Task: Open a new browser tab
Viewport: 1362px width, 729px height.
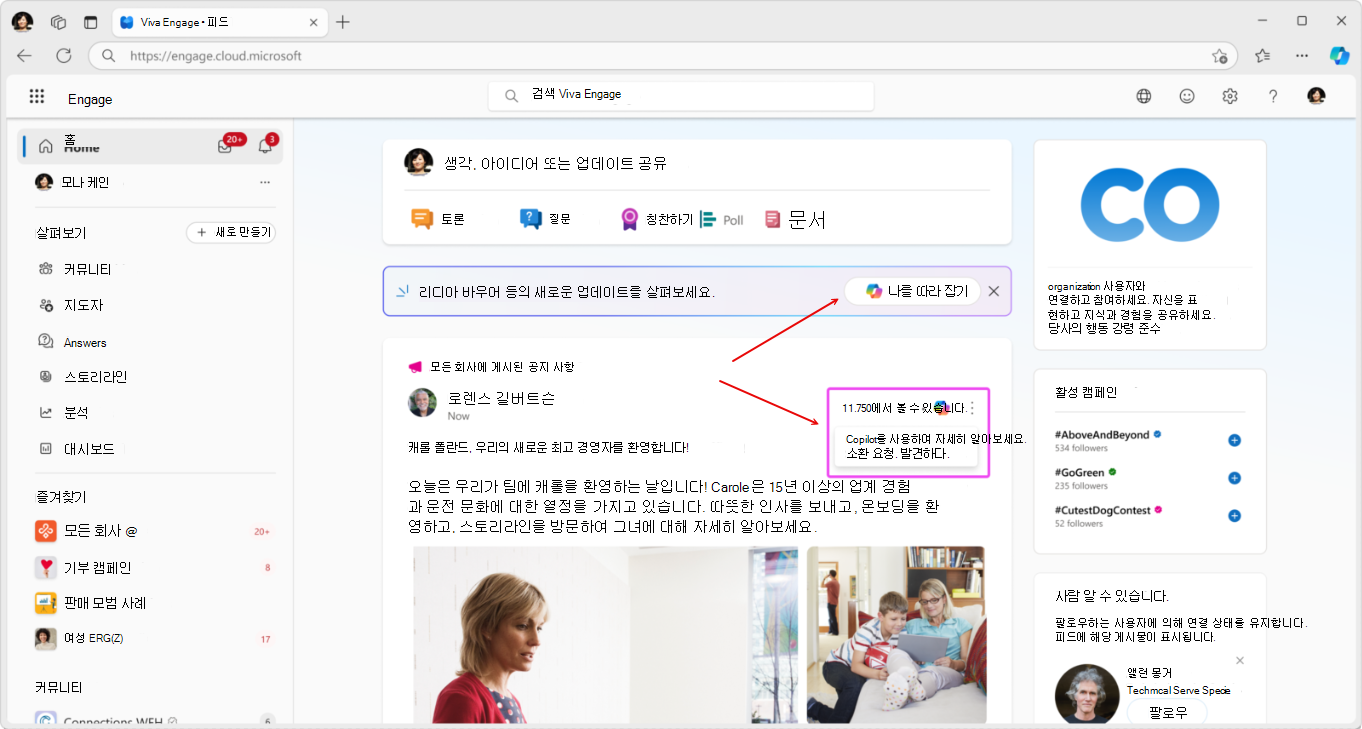Action: pos(343,22)
